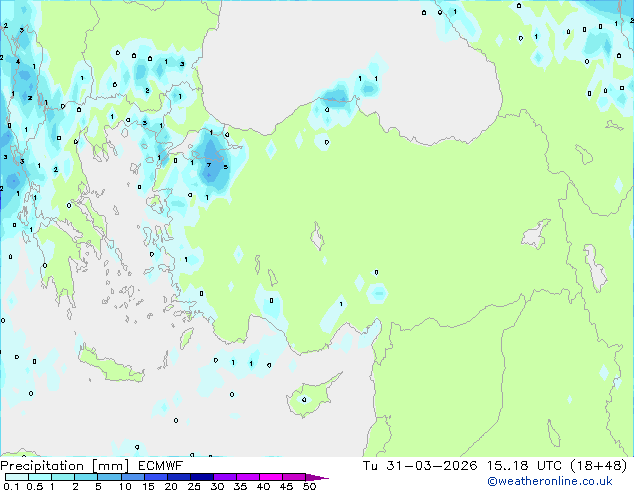Image resolution: width=634 pixels, height=490 pixels.
Task: Select the 35–40 mm legend swatch
Action: coord(247,477)
